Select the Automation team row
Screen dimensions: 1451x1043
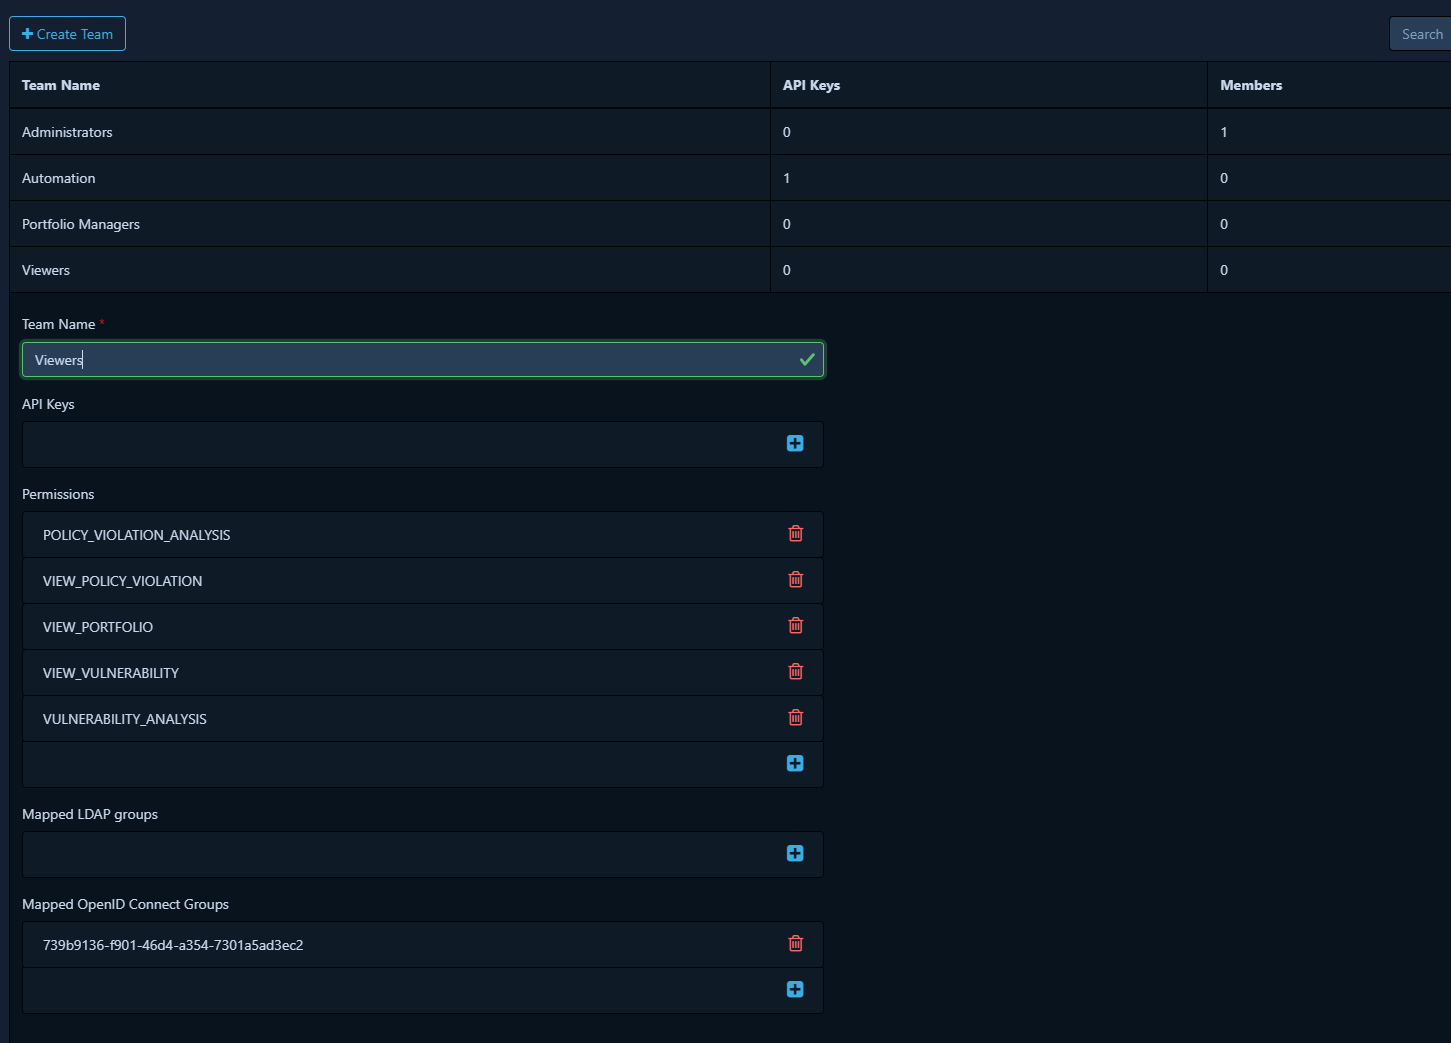coord(390,177)
